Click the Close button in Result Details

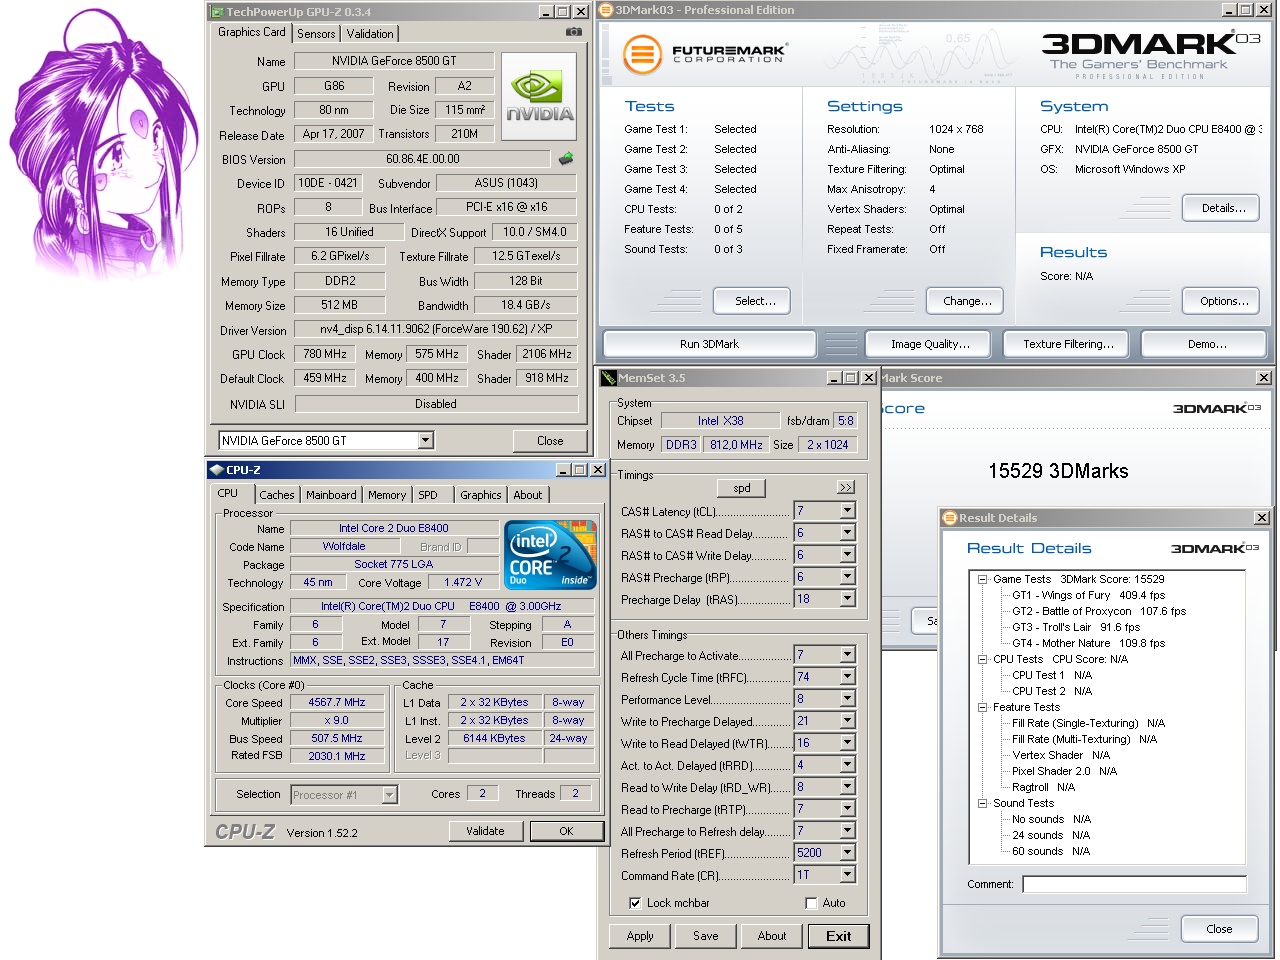[1219, 929]
